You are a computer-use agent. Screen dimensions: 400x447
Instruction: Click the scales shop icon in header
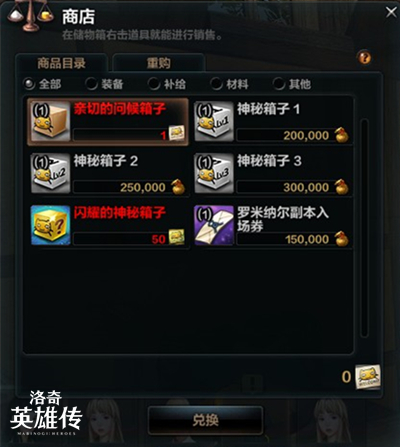(x=30, y=16)
